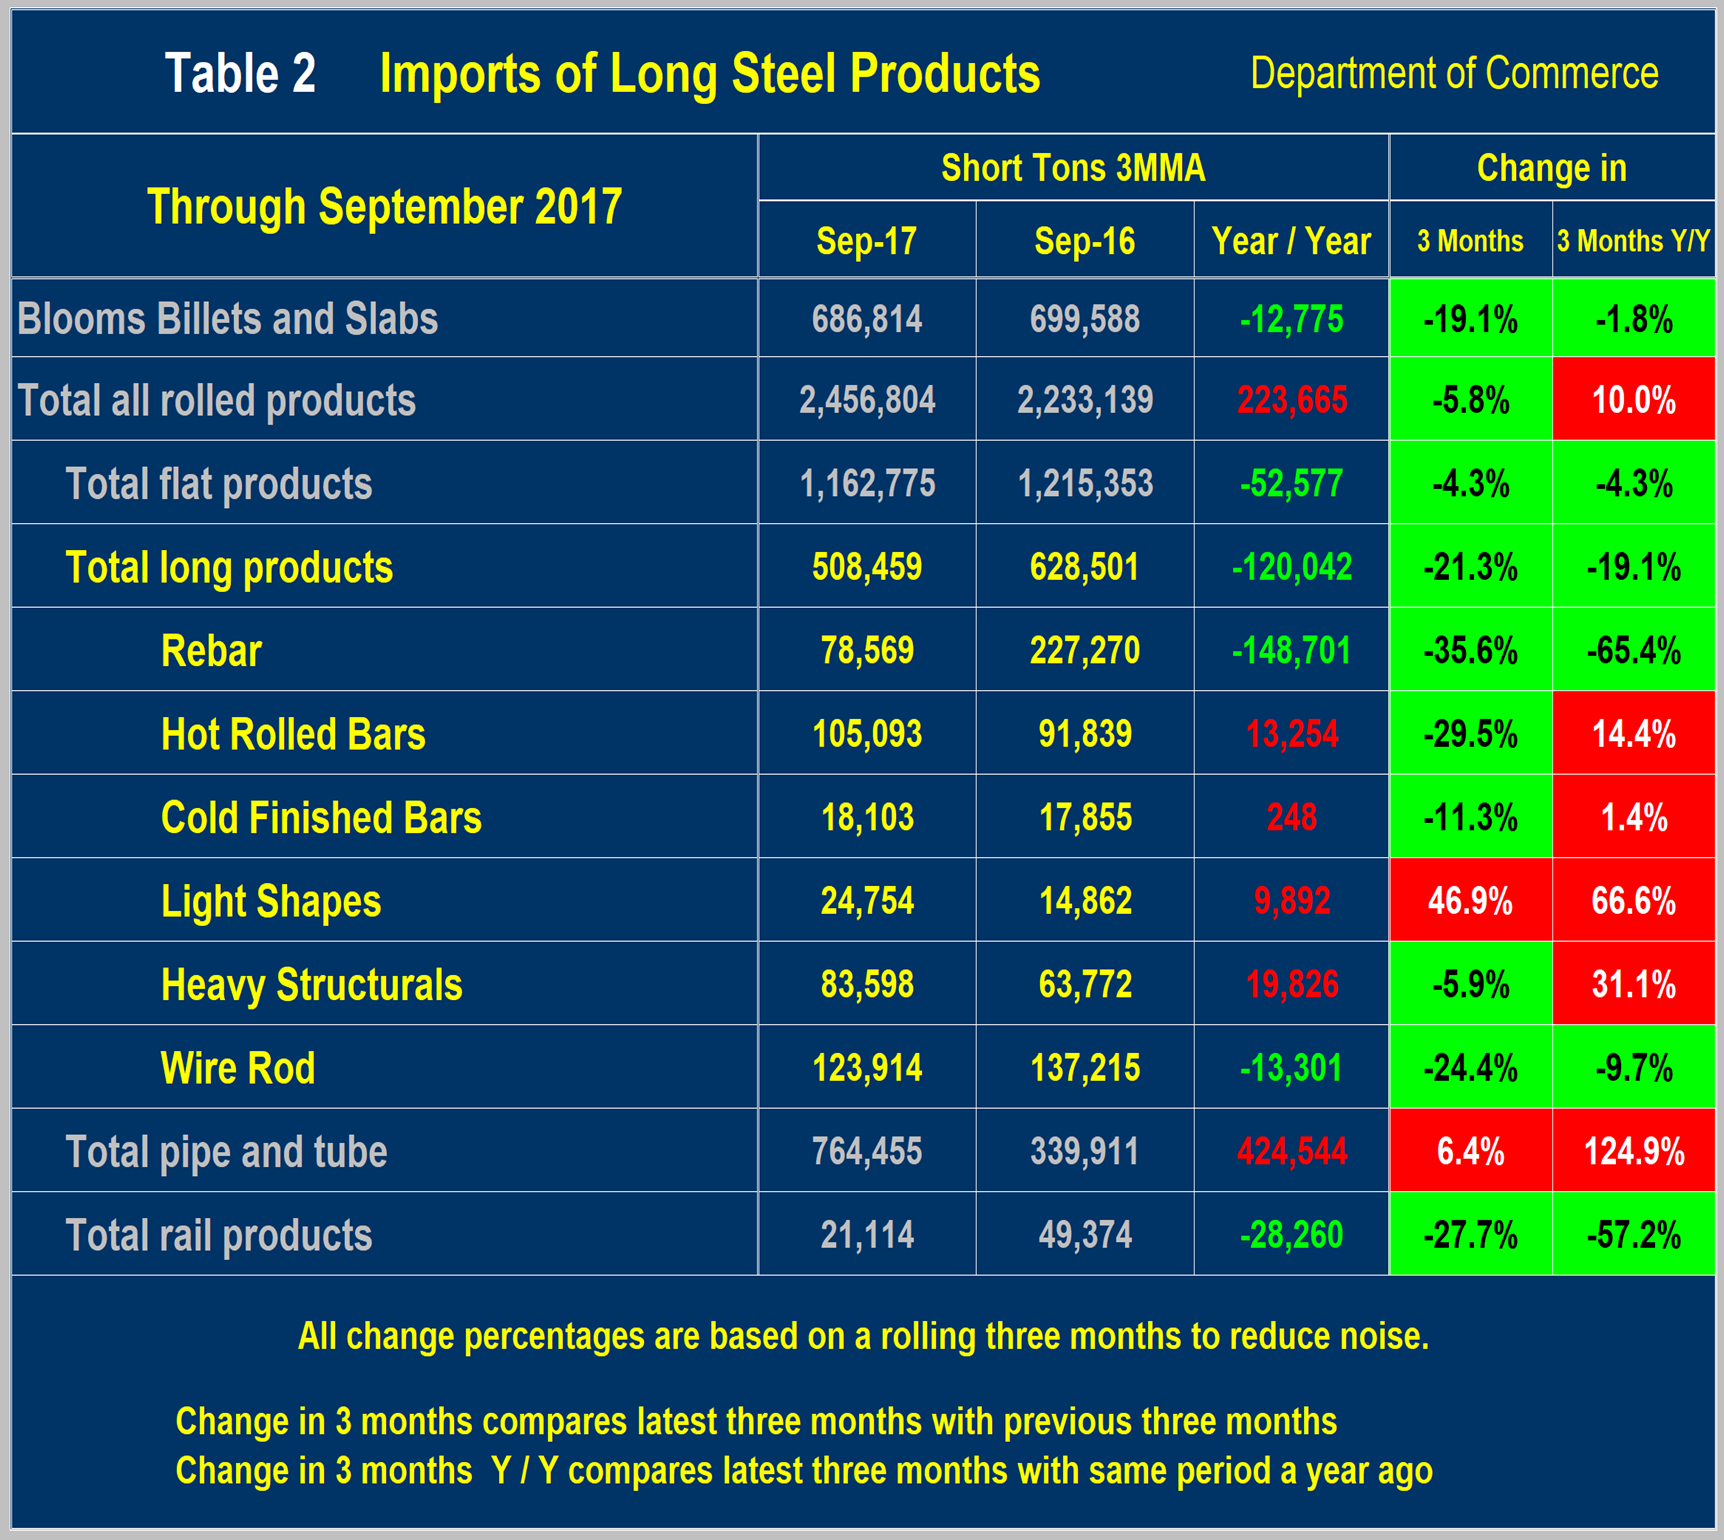Select the Short Tons 3MMA header
The image size is (1724, 1540).
1073,168
